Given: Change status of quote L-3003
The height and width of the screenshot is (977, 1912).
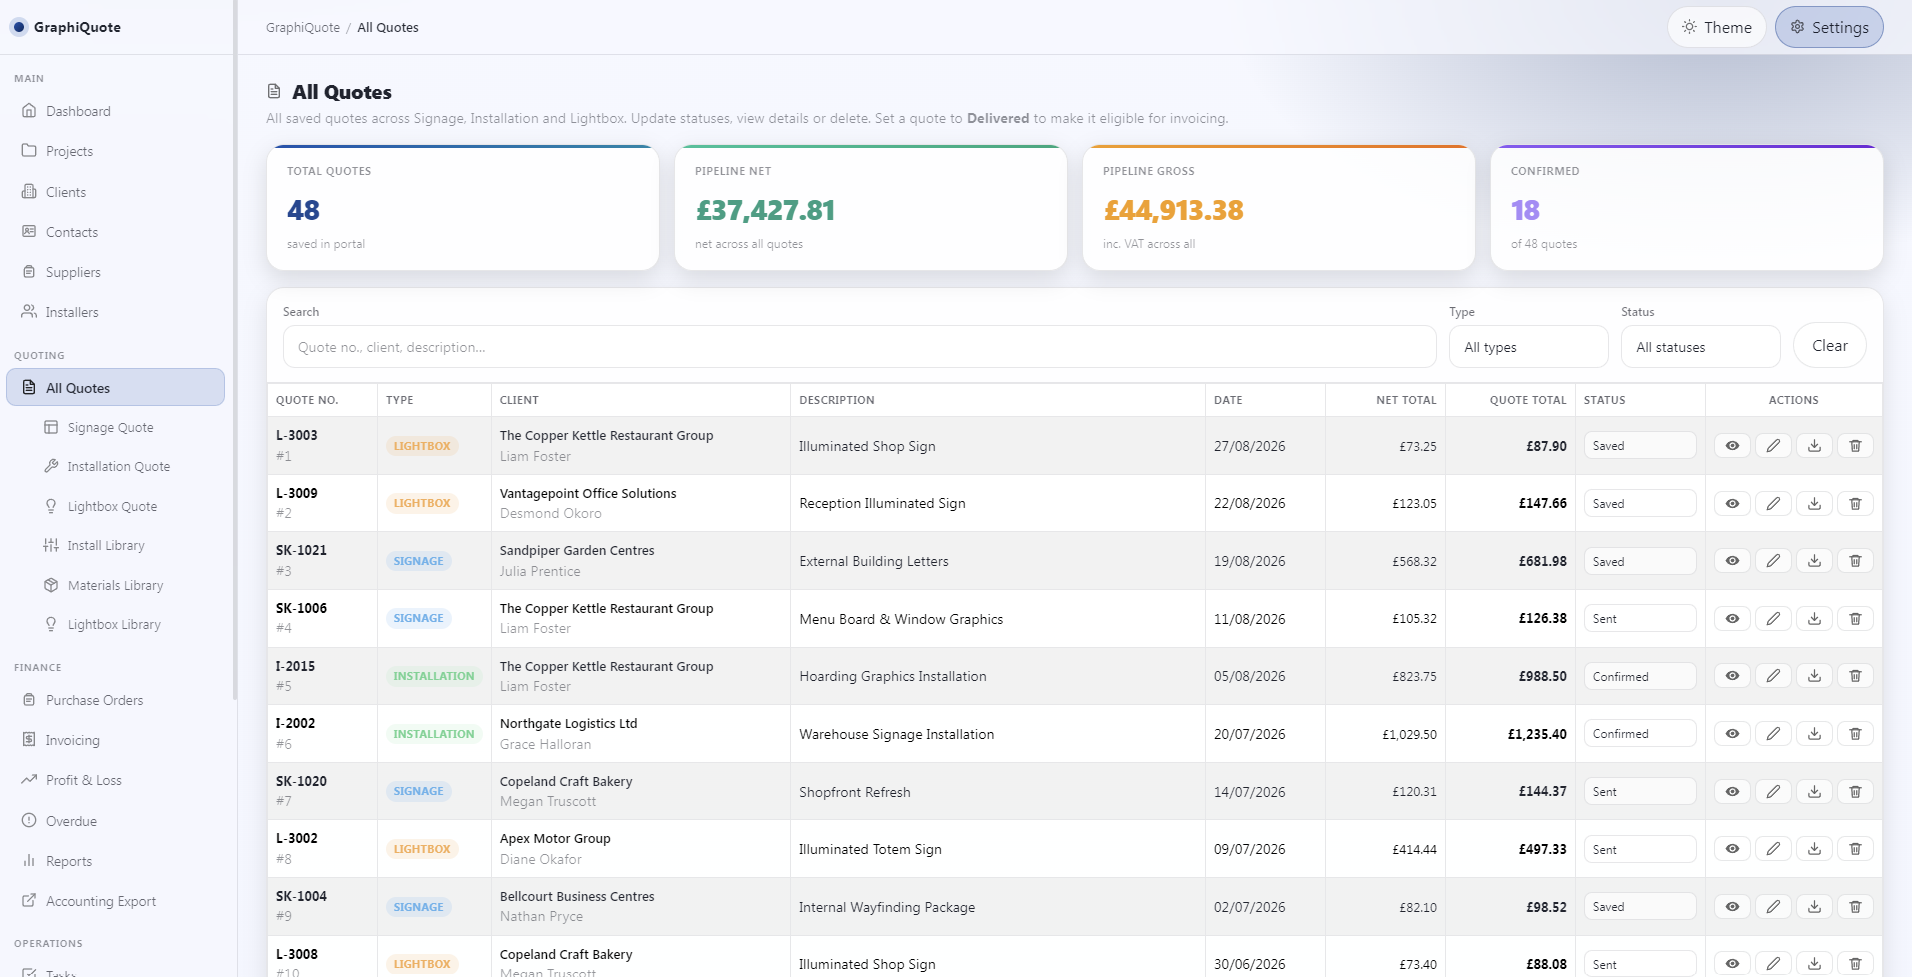Looking at the screenshot, I should 1640,446.
